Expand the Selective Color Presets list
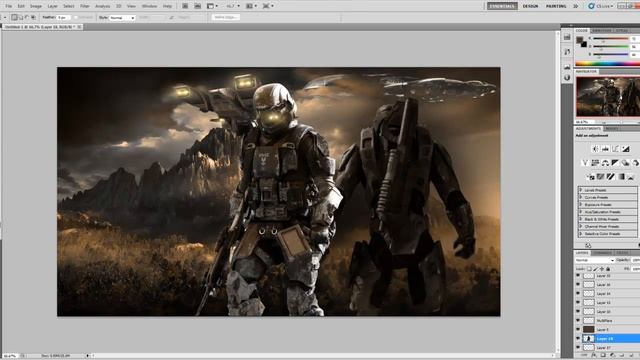Viewport: 640px width, 360px height. pyautogui.click(x=581, y=234)
